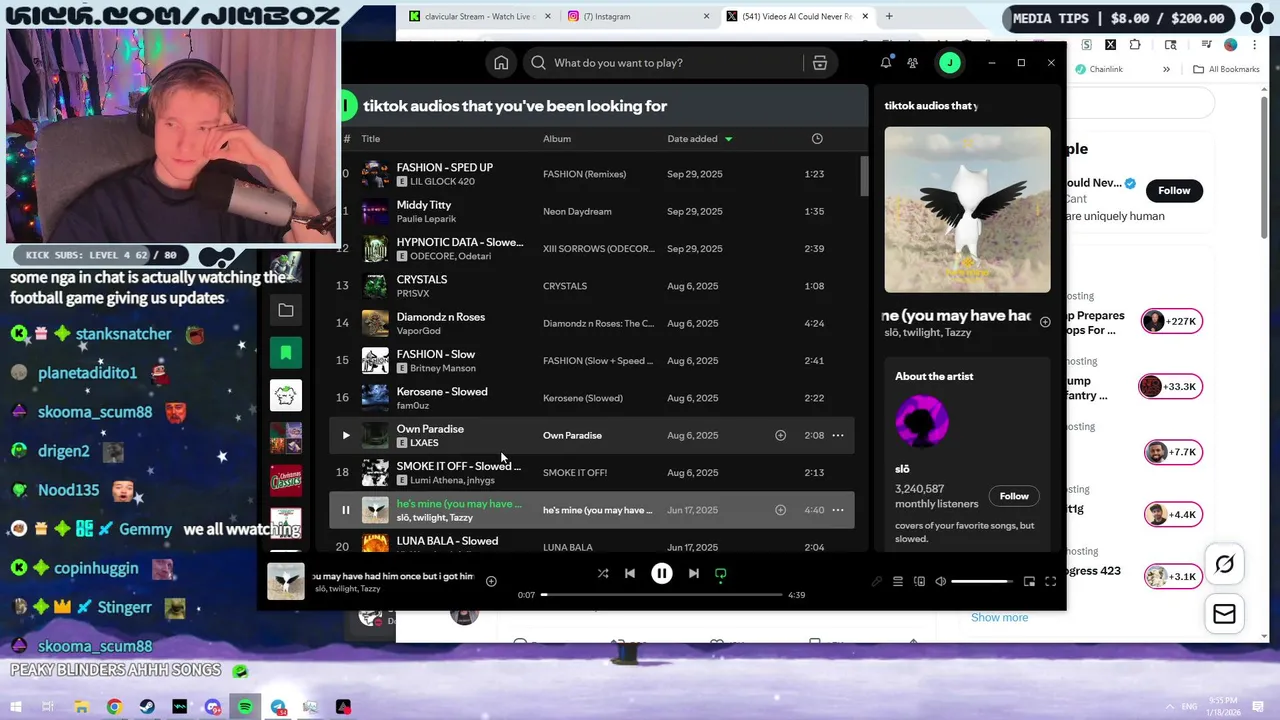Click Follow button on X page
This screenshot has width=1280, height=720.
click(x=1174, y=190)
